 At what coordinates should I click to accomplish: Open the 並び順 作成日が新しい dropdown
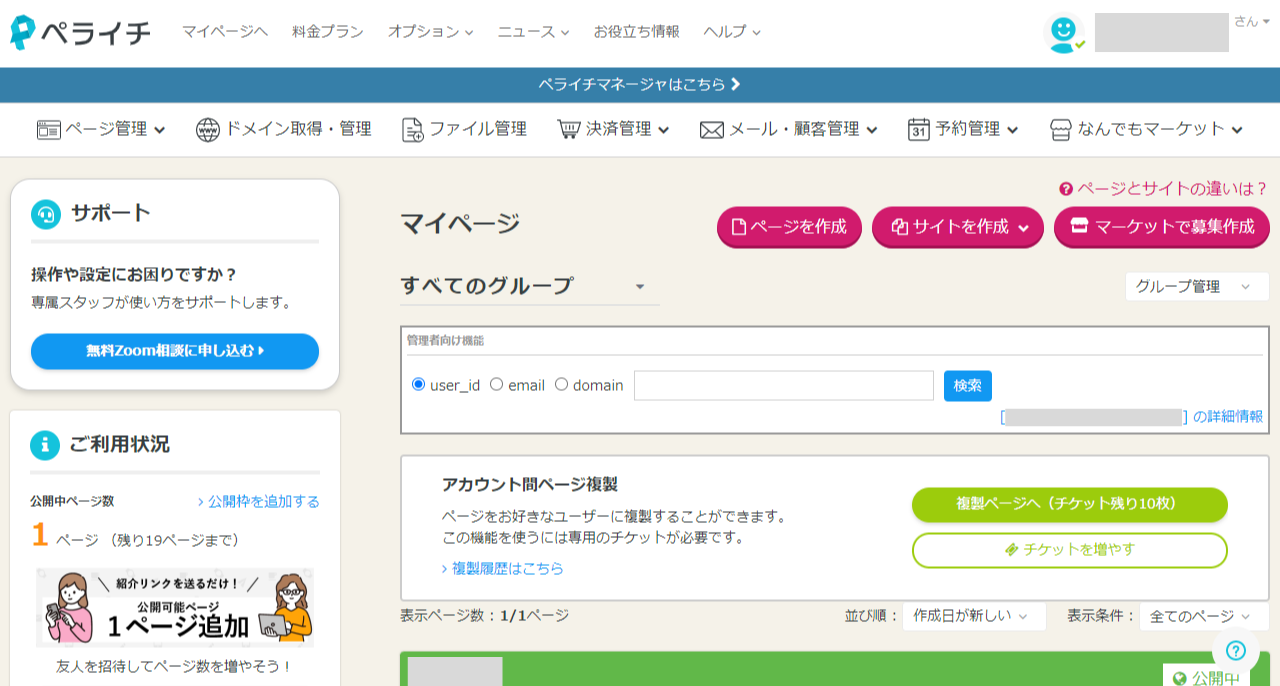pos(974,617)
